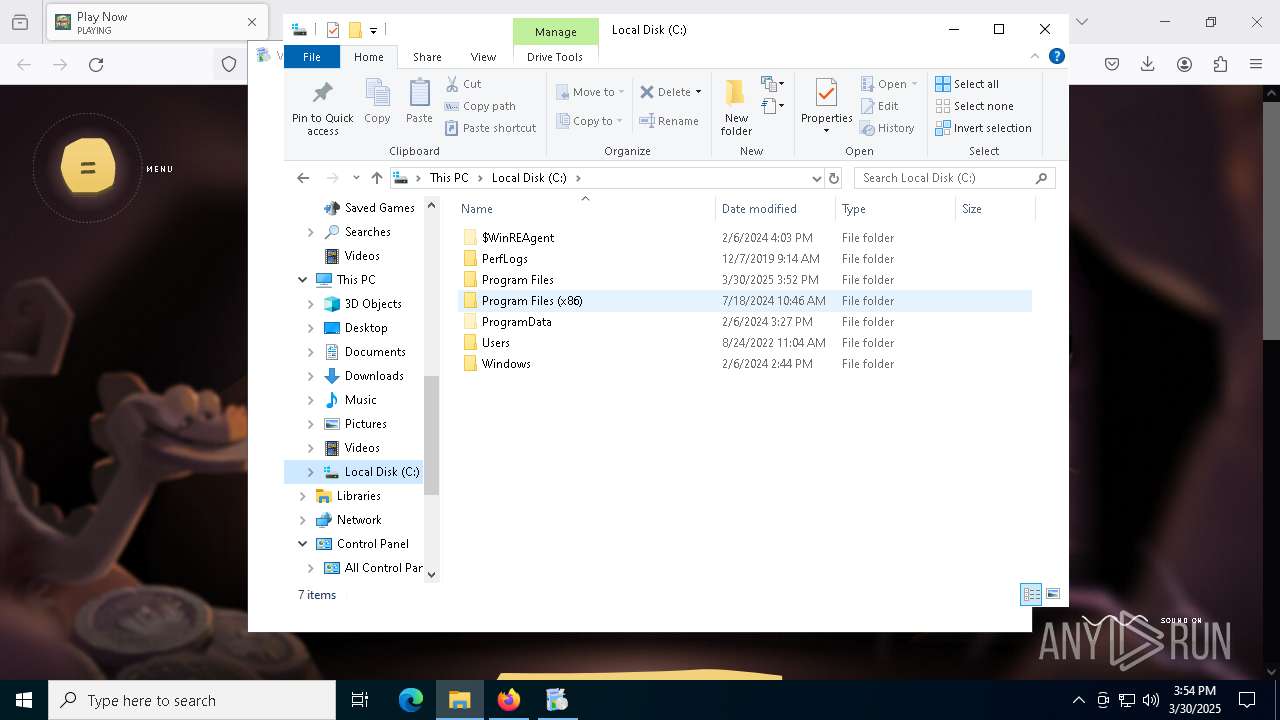Switch to the Share ribbon tab
Viewport: 1280px width, 720px height.
coord(427,57)
